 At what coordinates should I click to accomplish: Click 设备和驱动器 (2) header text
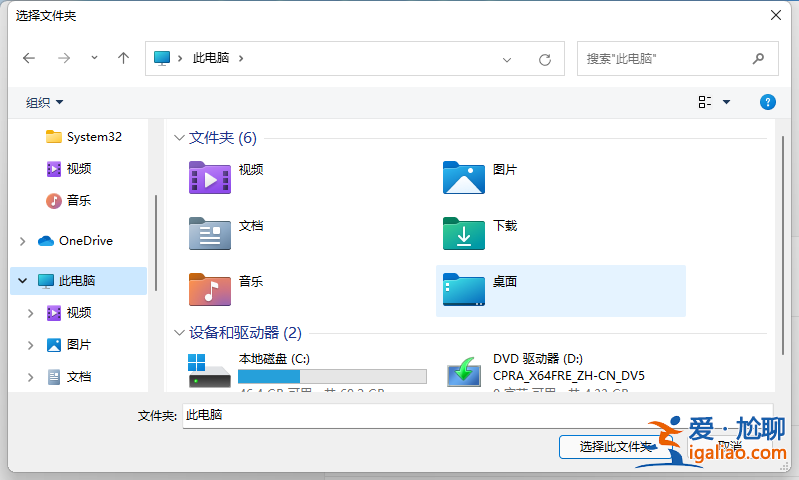click(x=245, y=333)
